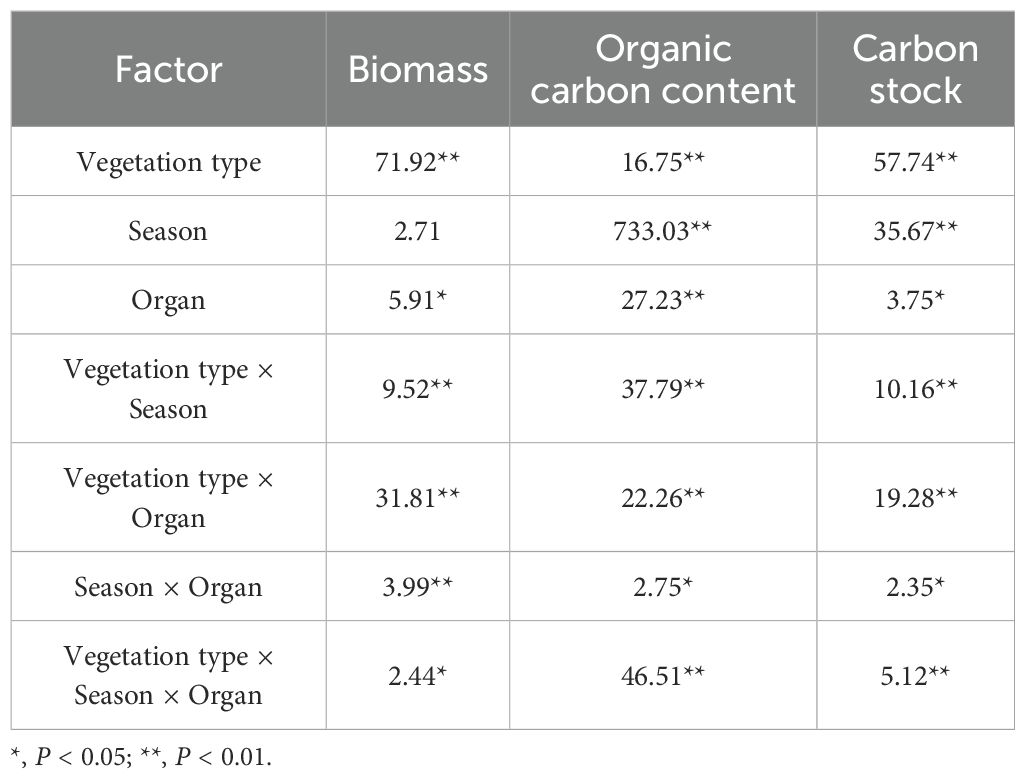Click the Vegetation type row label
Image resolution: width=1025 pixels, height=779 pixels.
168,162
